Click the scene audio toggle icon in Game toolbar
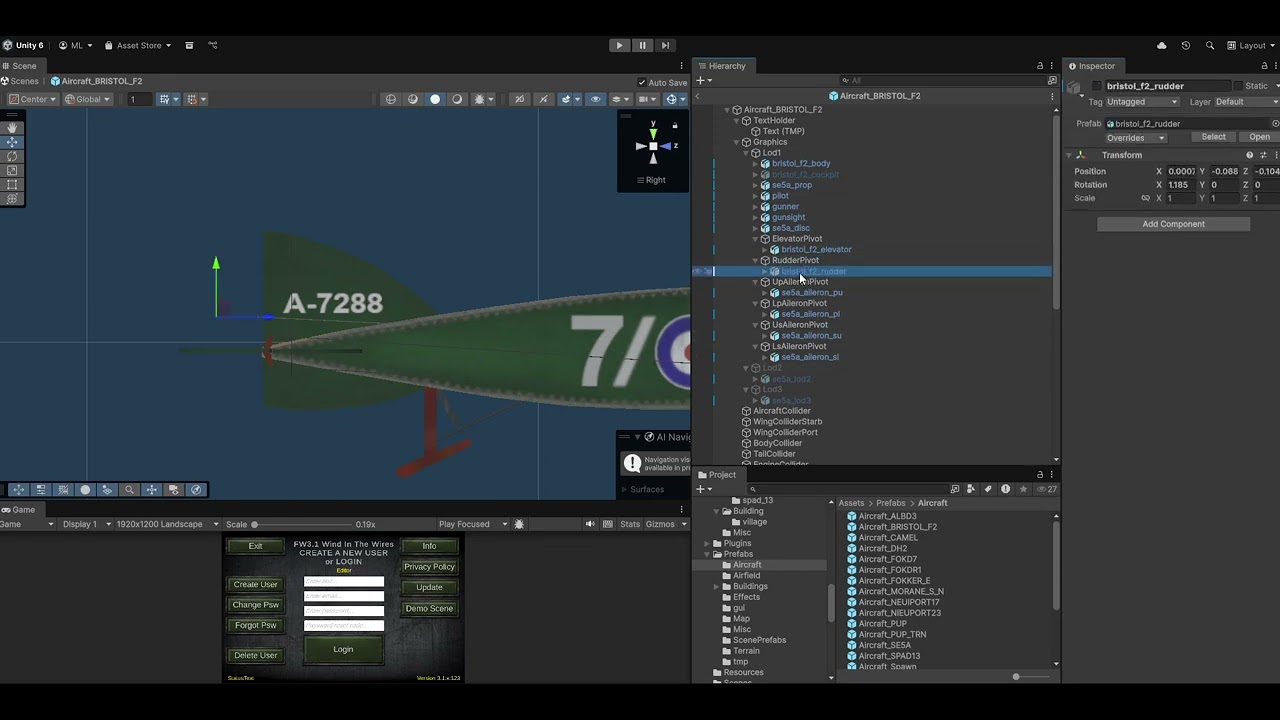The height and width of the screenshot is (720, 1280). click(x=590, y=523)
